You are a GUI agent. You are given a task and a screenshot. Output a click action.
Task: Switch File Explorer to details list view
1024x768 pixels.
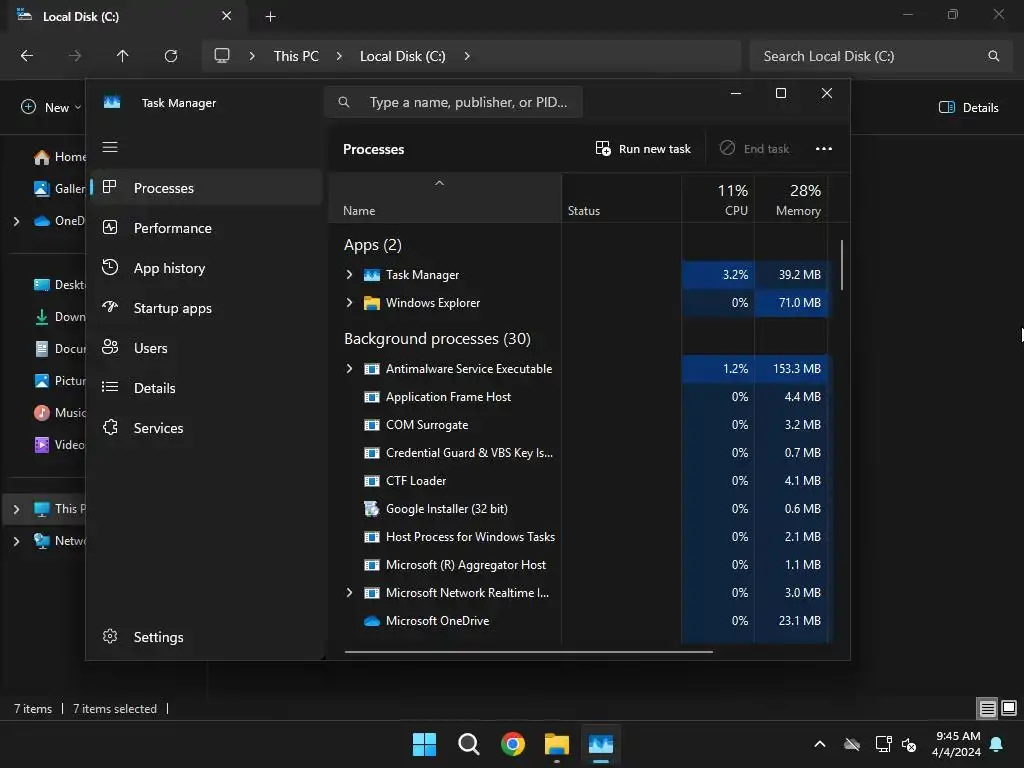987,708
